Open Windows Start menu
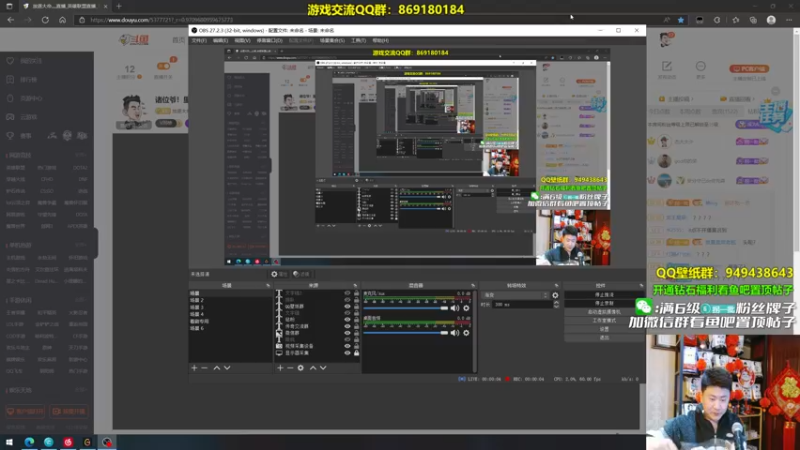Screen dimensions: 800x450 coord(9,442)
